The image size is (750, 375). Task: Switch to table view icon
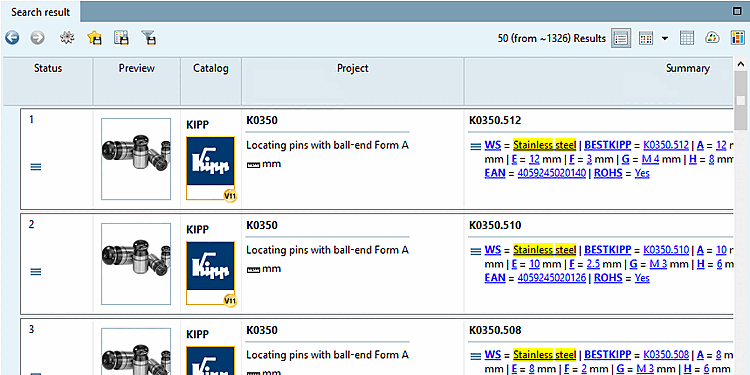(x=687, y=38)
